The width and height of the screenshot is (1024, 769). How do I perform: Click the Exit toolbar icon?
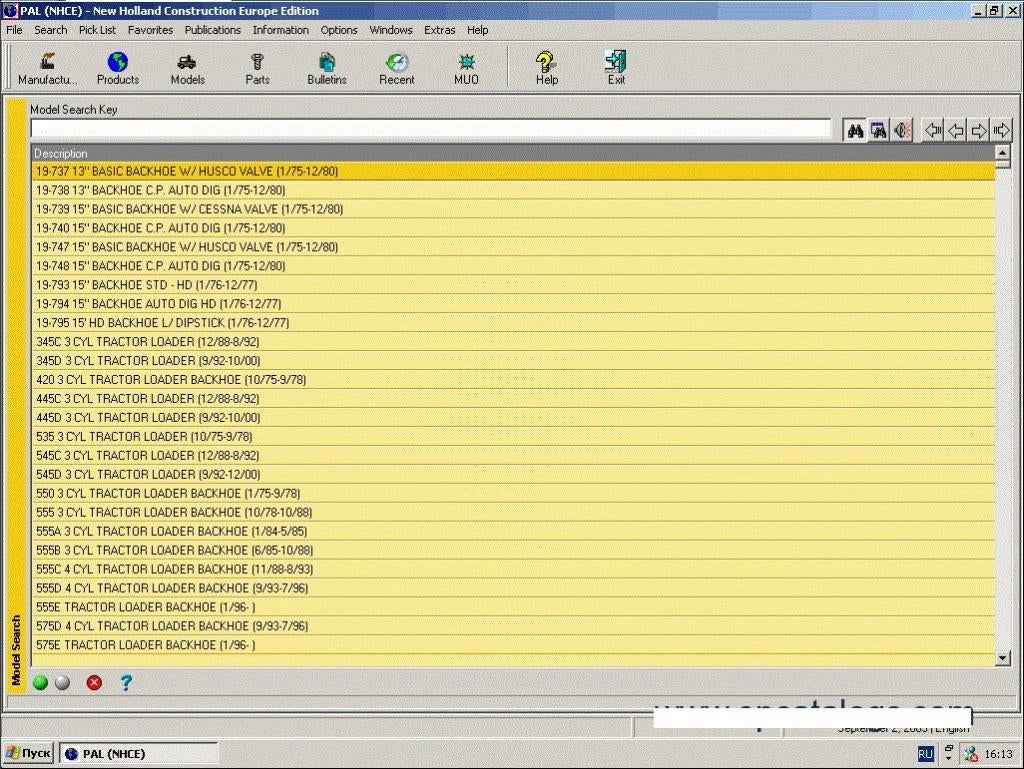(x=616, y=61)
